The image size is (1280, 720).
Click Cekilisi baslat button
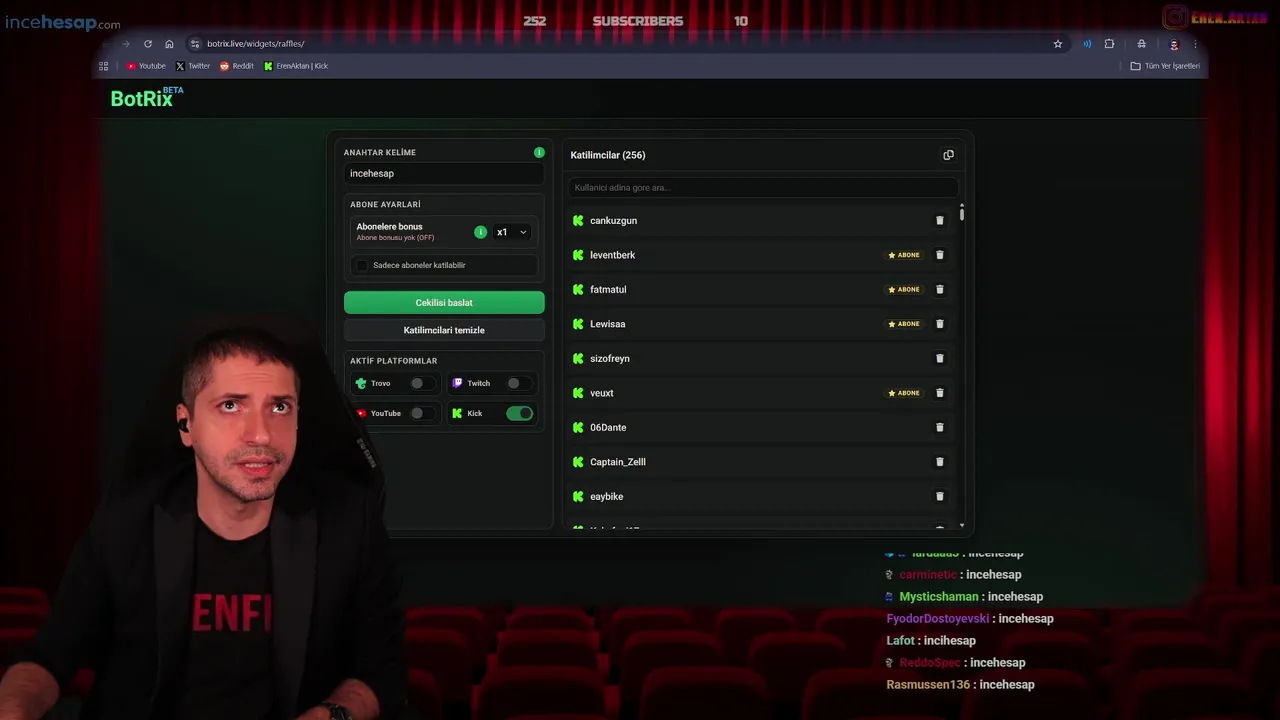(x=444, y=302)
